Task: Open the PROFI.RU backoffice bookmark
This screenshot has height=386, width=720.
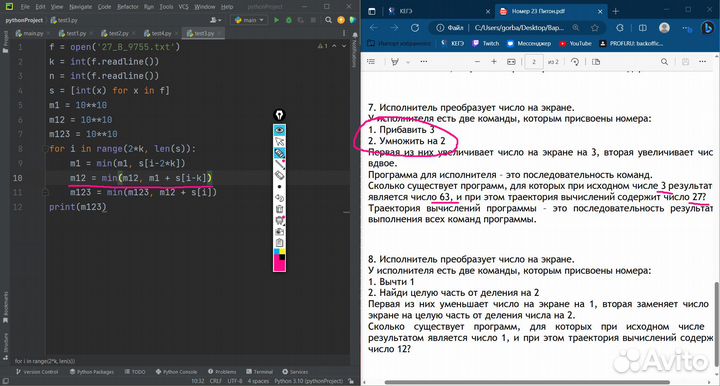Action: [x=631, y=44]
